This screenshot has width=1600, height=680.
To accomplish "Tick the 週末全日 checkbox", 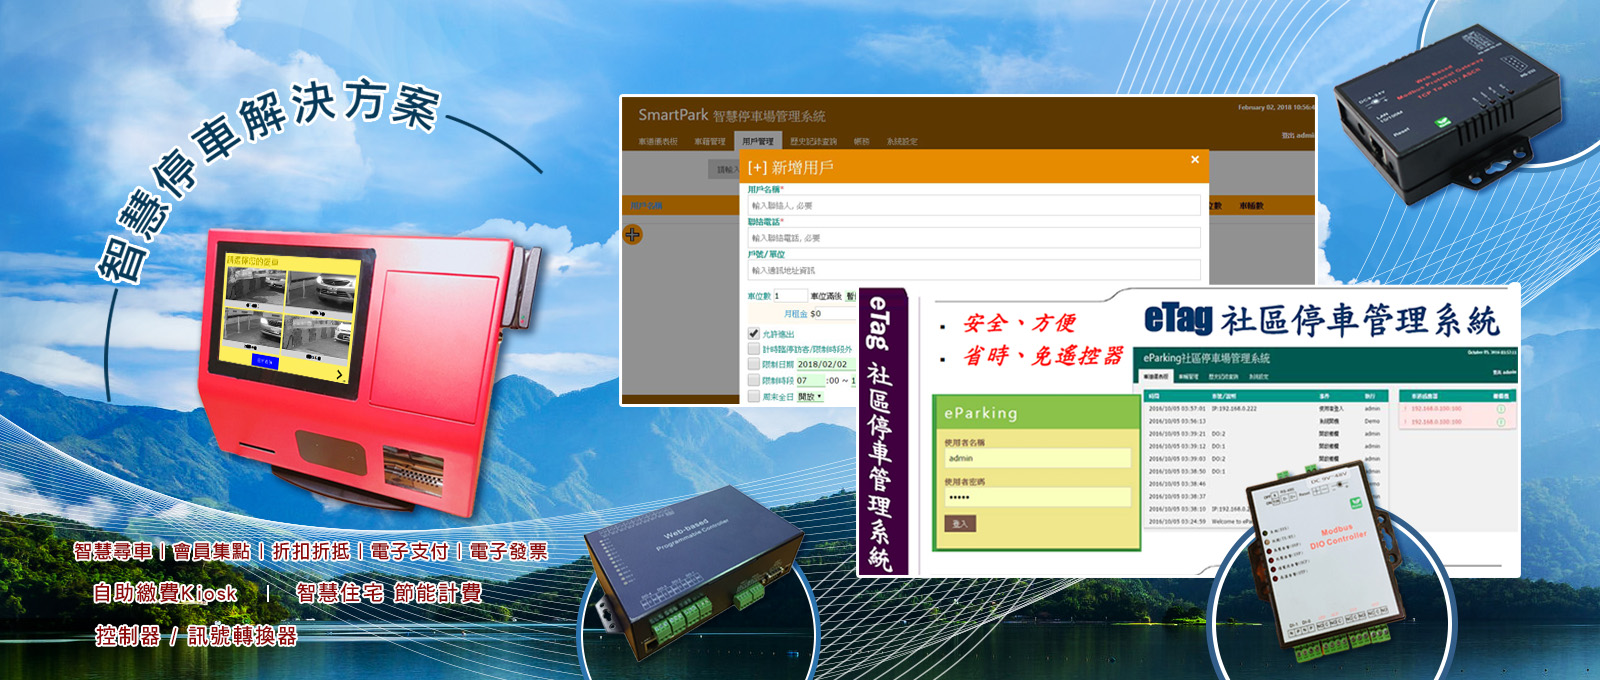I will pyautogui.click(x=754, y=397).
